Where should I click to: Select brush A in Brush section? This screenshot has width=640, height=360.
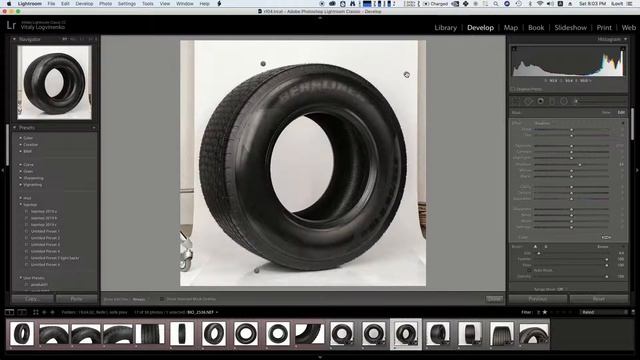(536, 247)
